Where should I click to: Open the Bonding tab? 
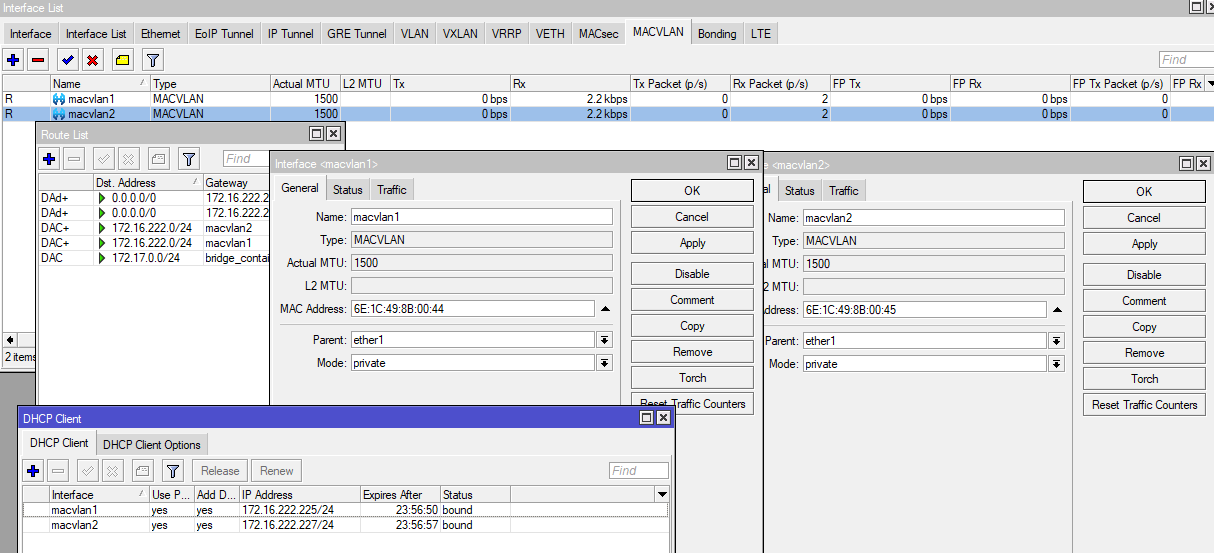(x=717, y=34)
